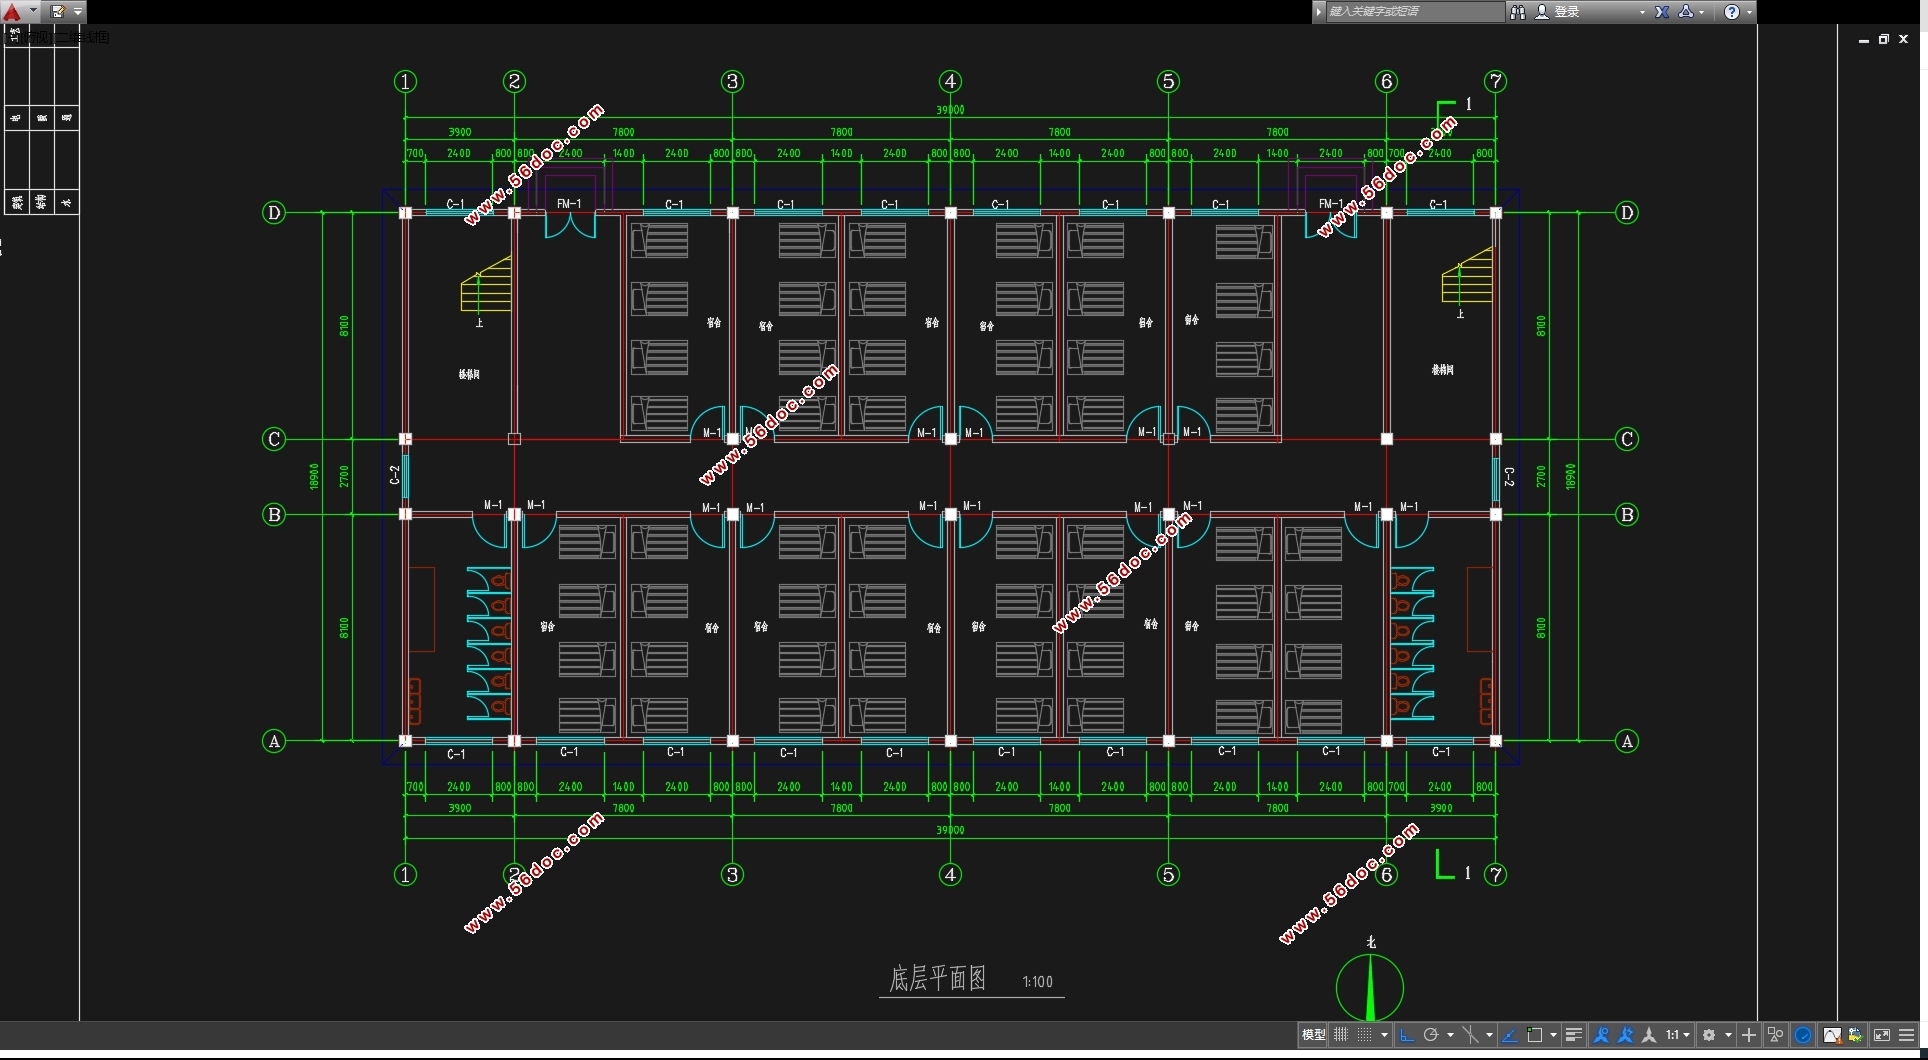The height and width of the screenshot is (1060, 1928).
Task: Open Autodesk Exchange Apps X icon
Action: (x=1662, y=12)
